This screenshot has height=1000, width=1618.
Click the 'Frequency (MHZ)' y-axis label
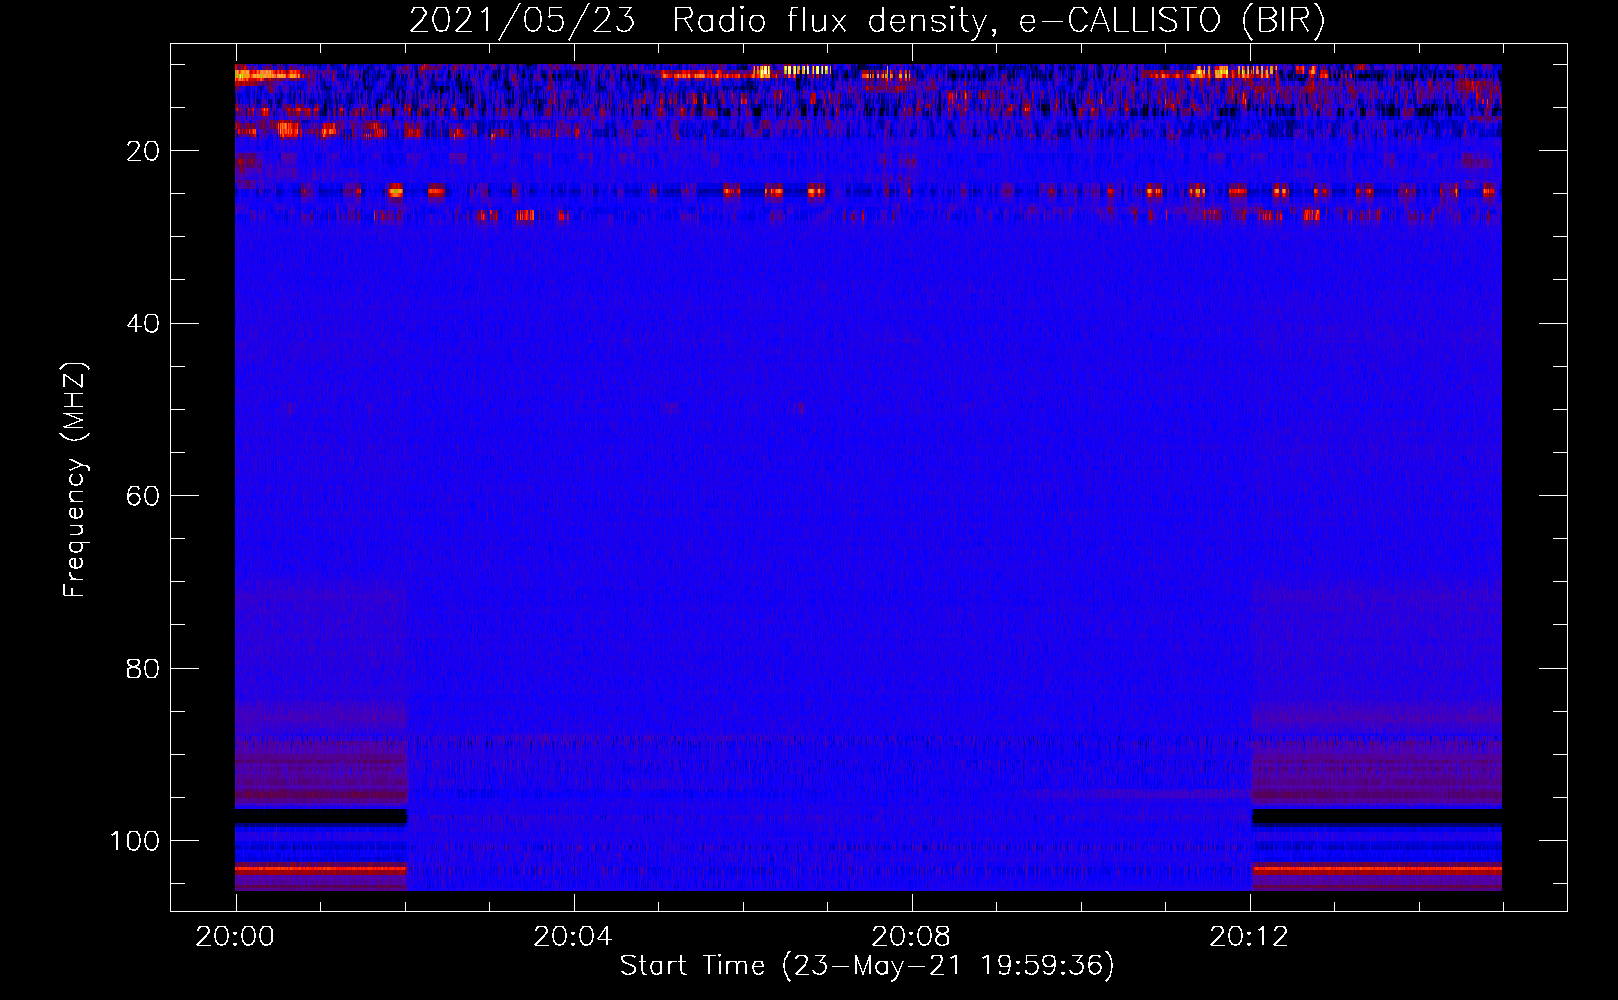click(75, 479)
